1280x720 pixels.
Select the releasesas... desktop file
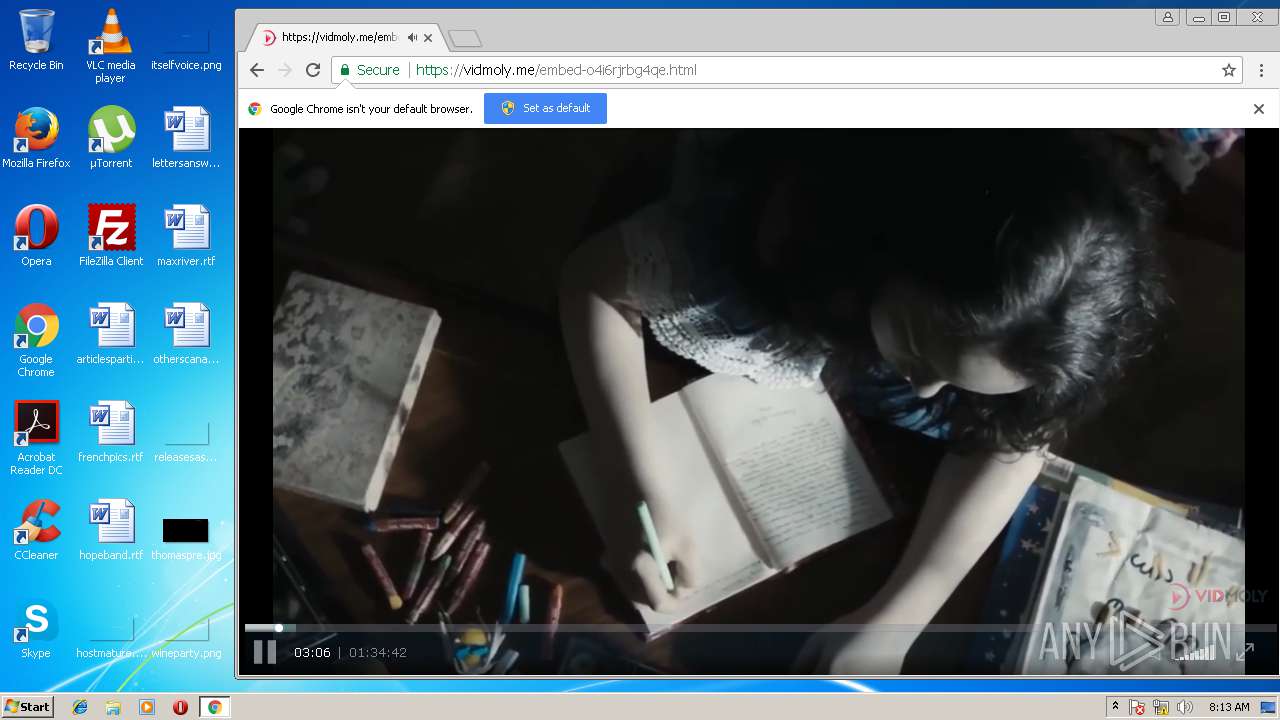coord(186,442)
